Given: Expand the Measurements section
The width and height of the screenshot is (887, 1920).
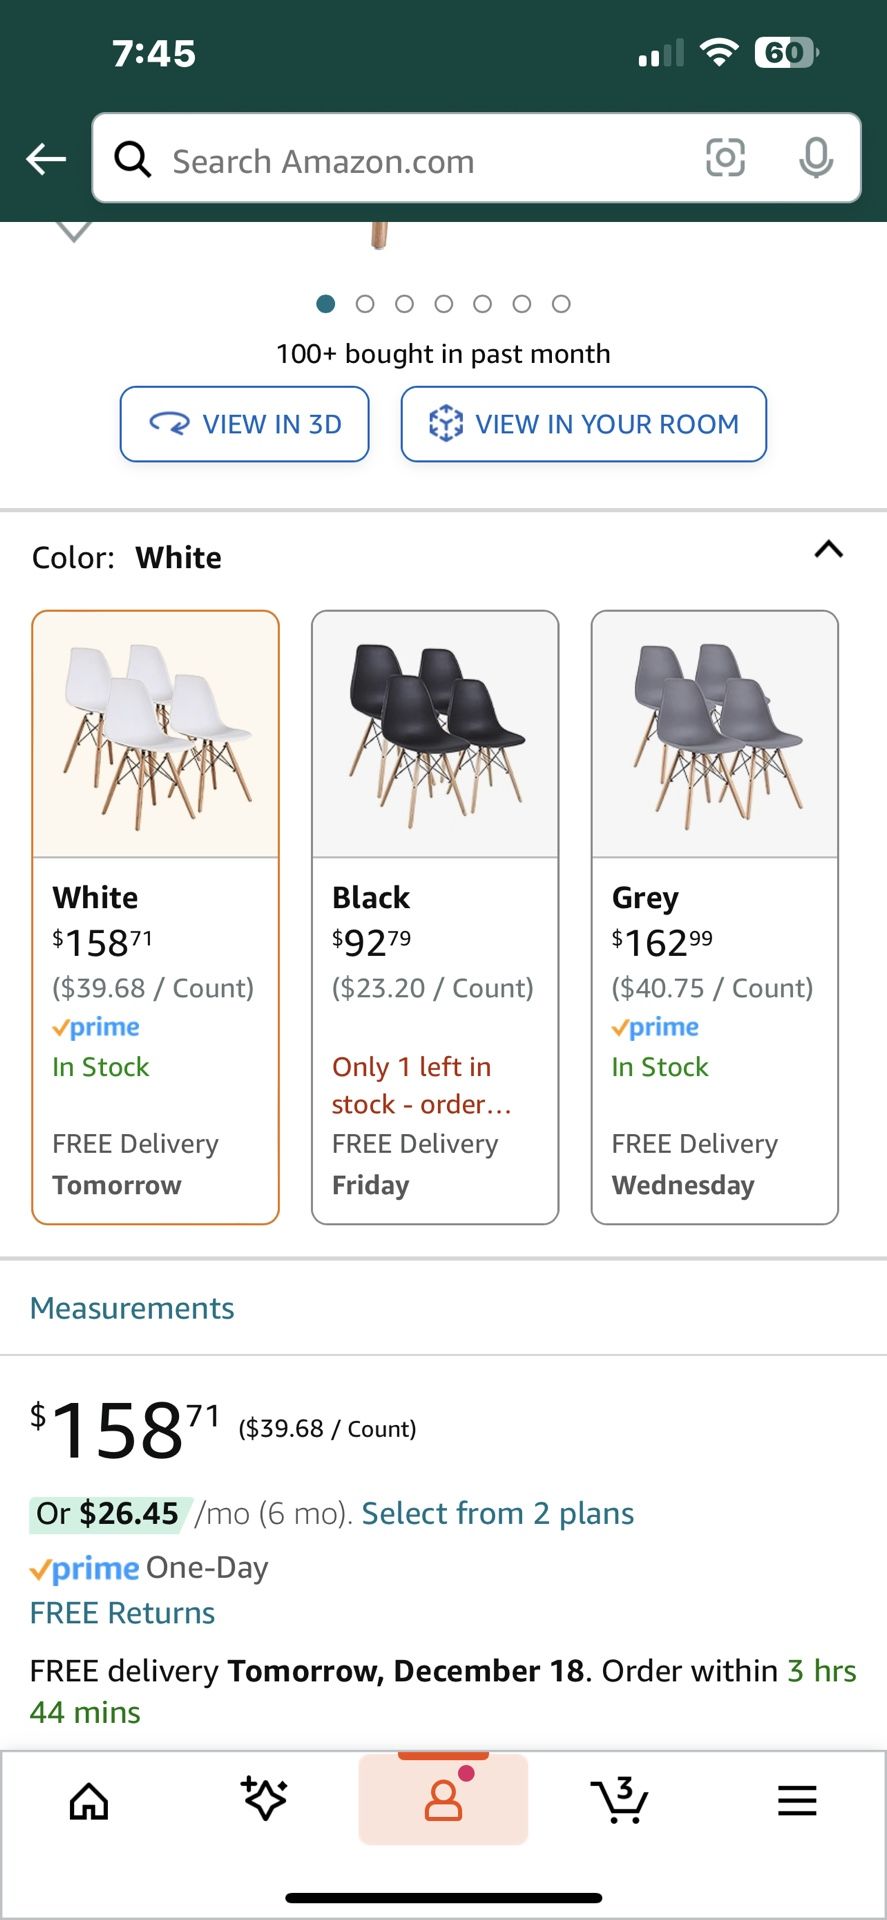Looking at the screenshot, I should pos(132,1307).
